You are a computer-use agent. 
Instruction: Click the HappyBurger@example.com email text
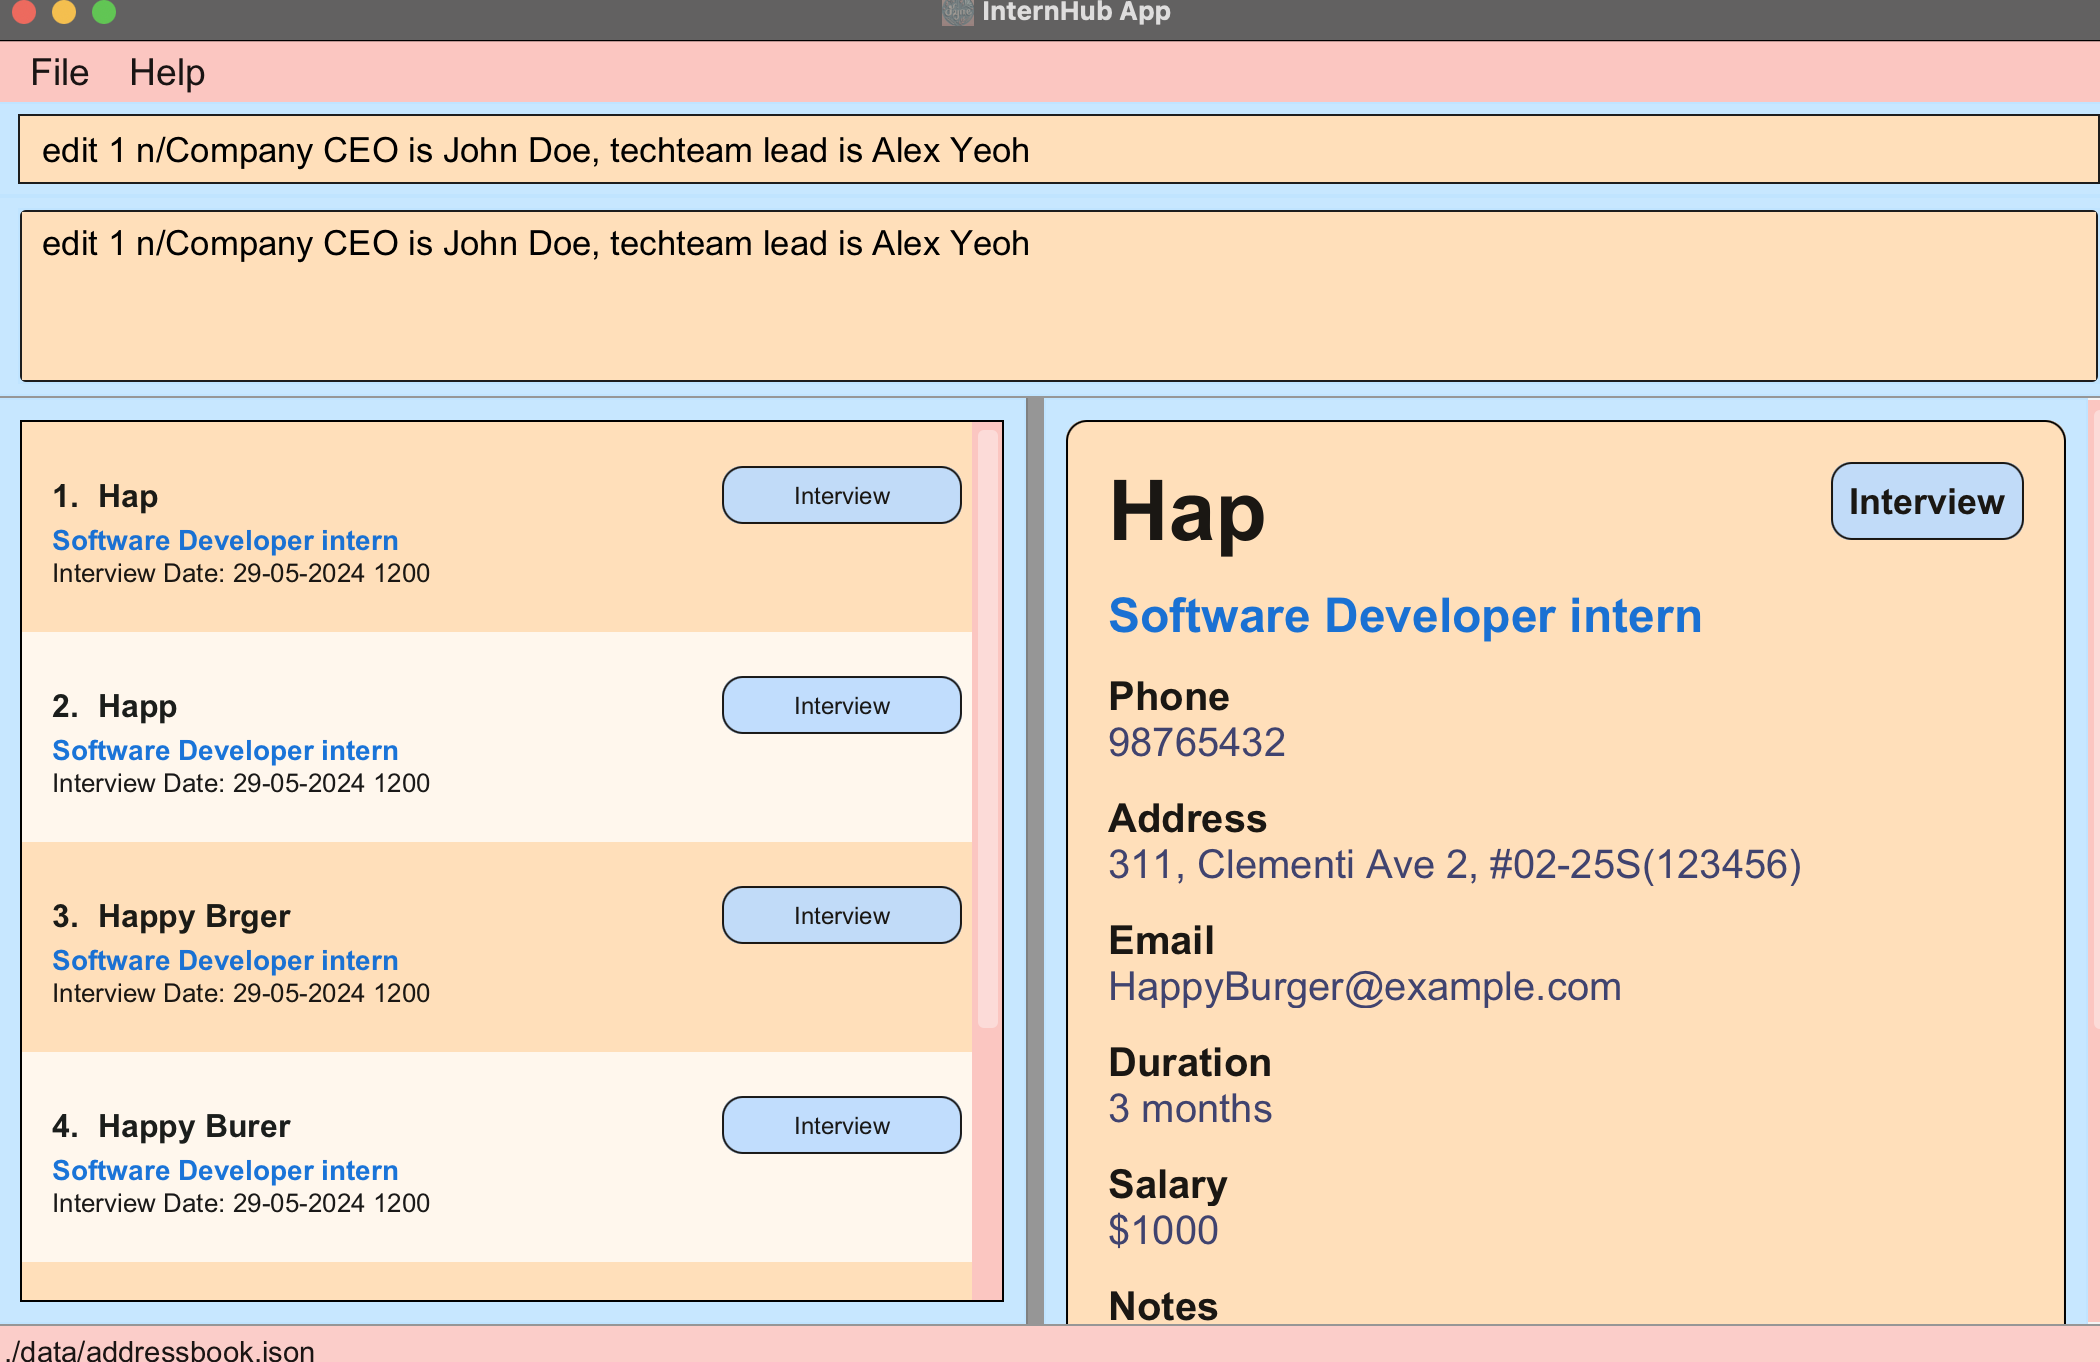pyautogui.click(x=1364, y=988)
